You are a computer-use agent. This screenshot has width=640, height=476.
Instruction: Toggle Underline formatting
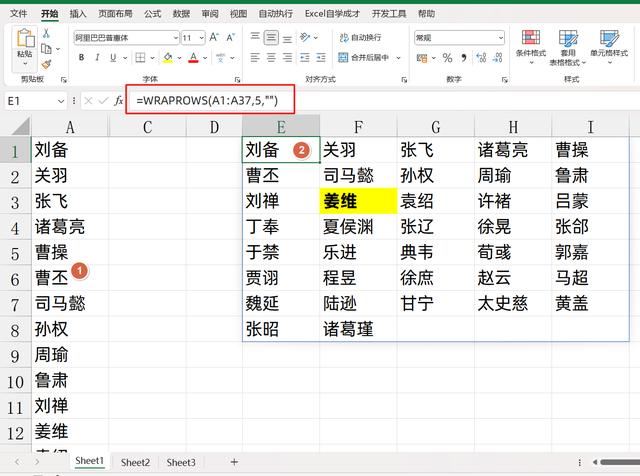point(113,58)
